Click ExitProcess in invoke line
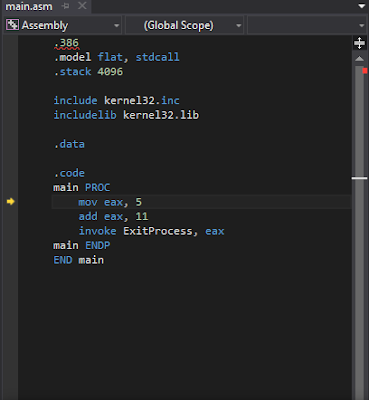The width and height of the screenshot is (369, 400). click(158, 231)
